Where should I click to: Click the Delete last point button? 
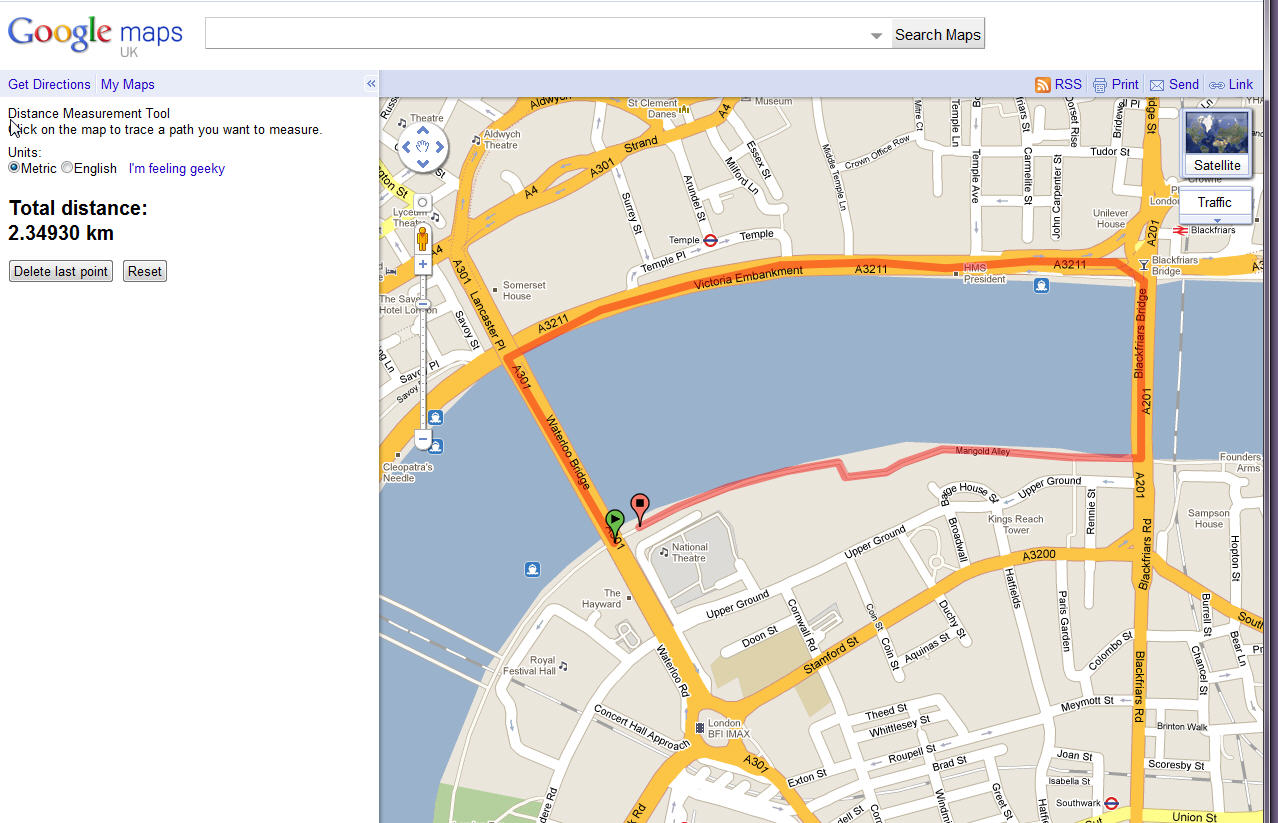61,271
